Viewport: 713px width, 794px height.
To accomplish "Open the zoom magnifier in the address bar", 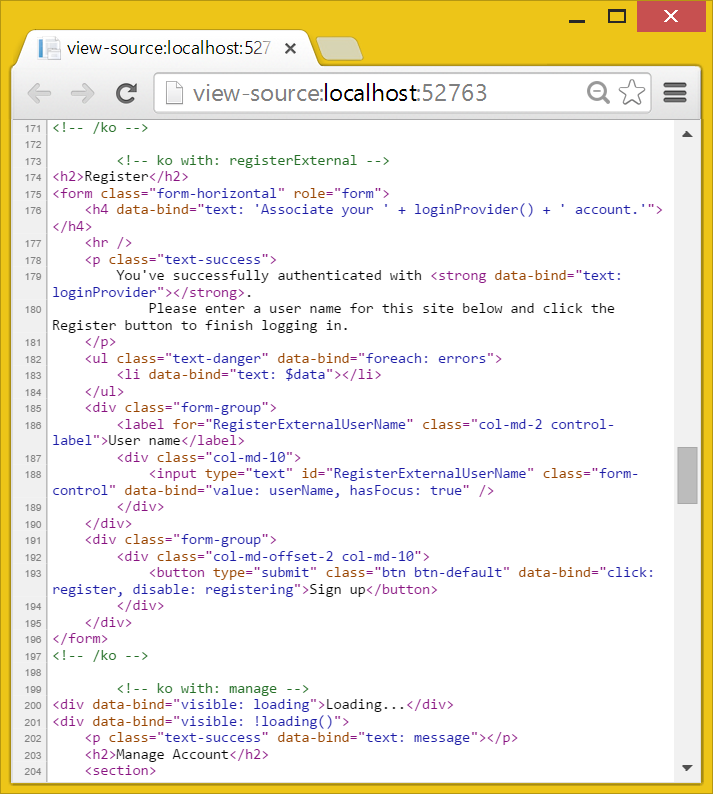I will click(x=598, y=93).
